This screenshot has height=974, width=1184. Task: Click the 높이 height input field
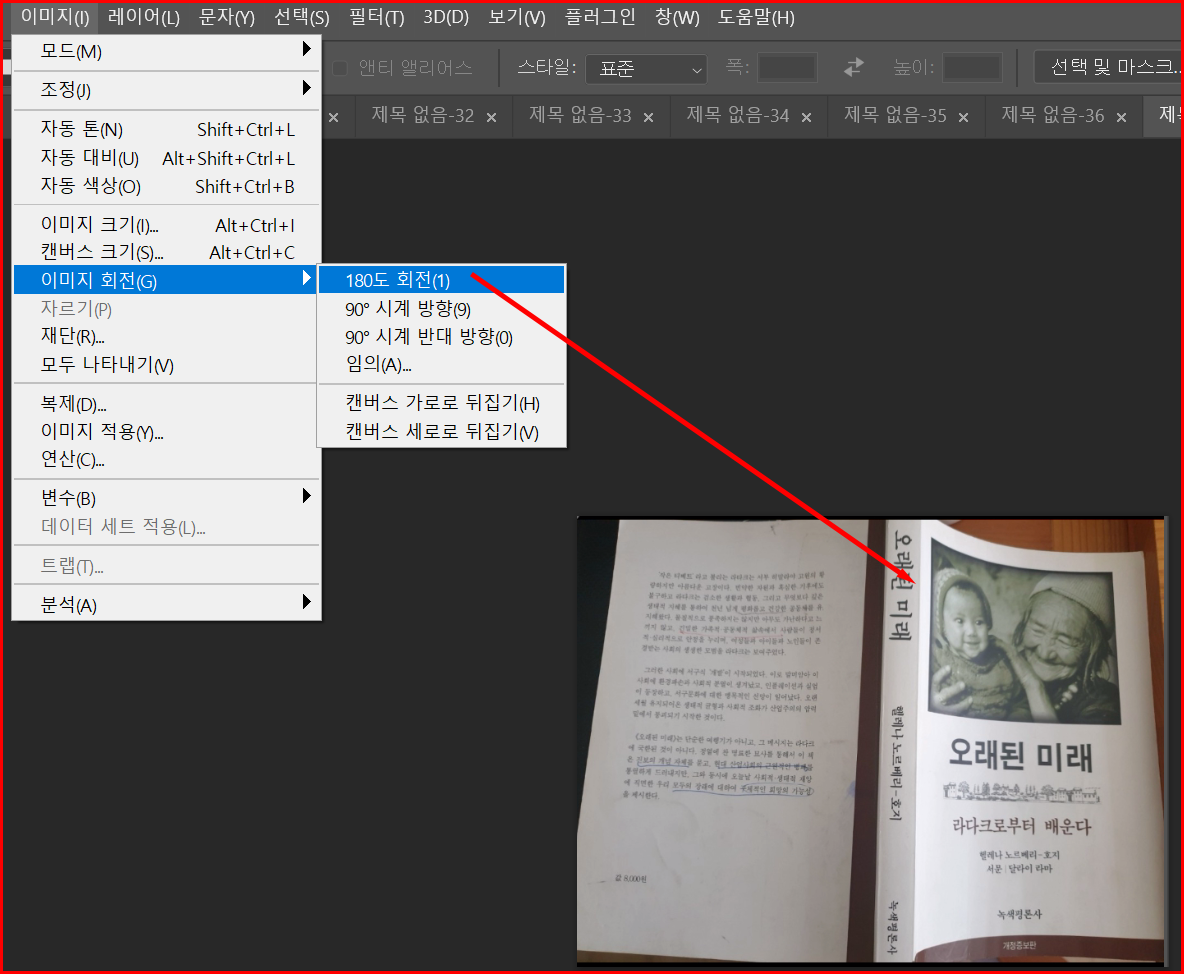(x=973, y=68)
